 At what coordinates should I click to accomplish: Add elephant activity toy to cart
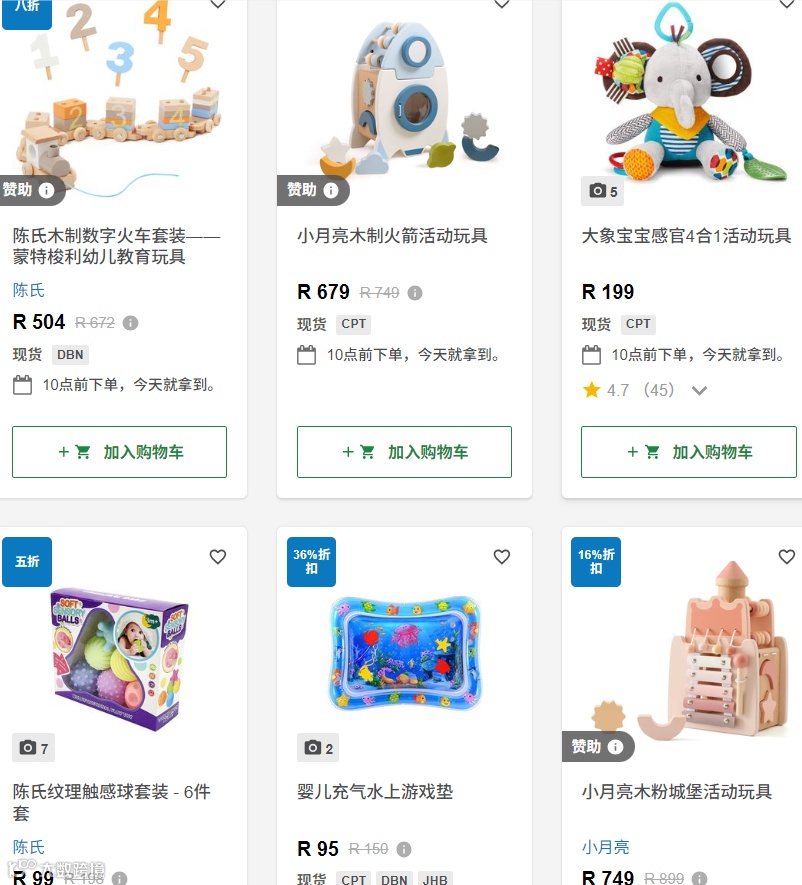(x=689, y=452)
